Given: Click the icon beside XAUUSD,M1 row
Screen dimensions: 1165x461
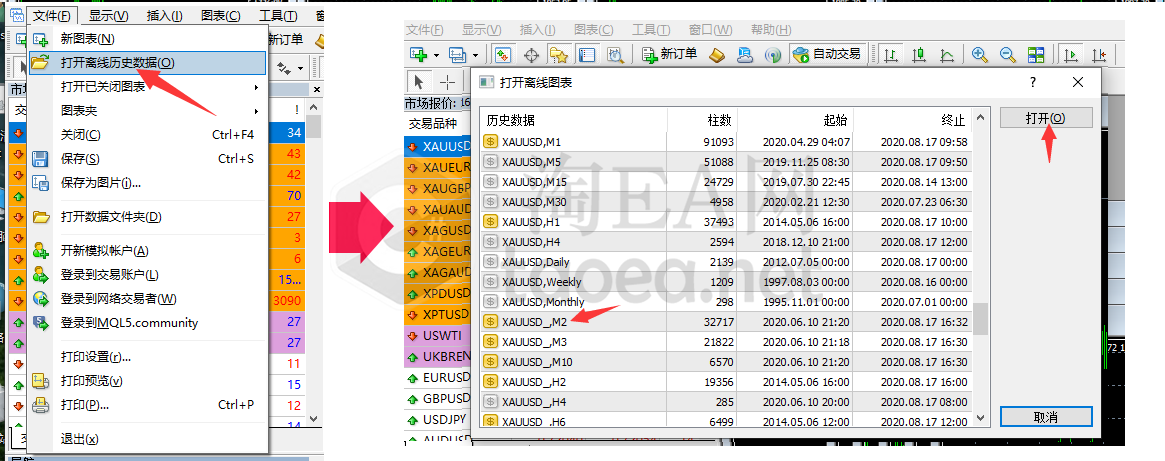Looking at the screenshot, I should (491, 141).
